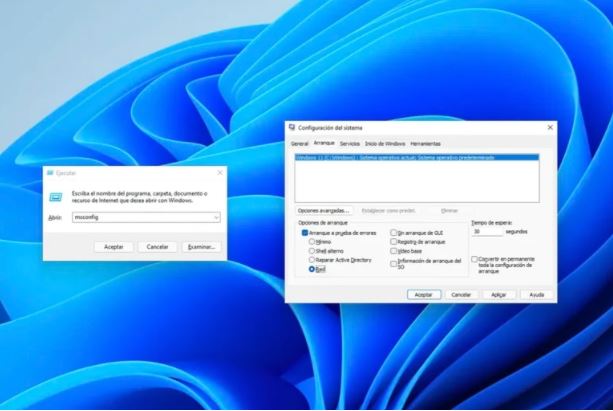
Task: Select the Arranque tab
Action: [x=324, y=143]
